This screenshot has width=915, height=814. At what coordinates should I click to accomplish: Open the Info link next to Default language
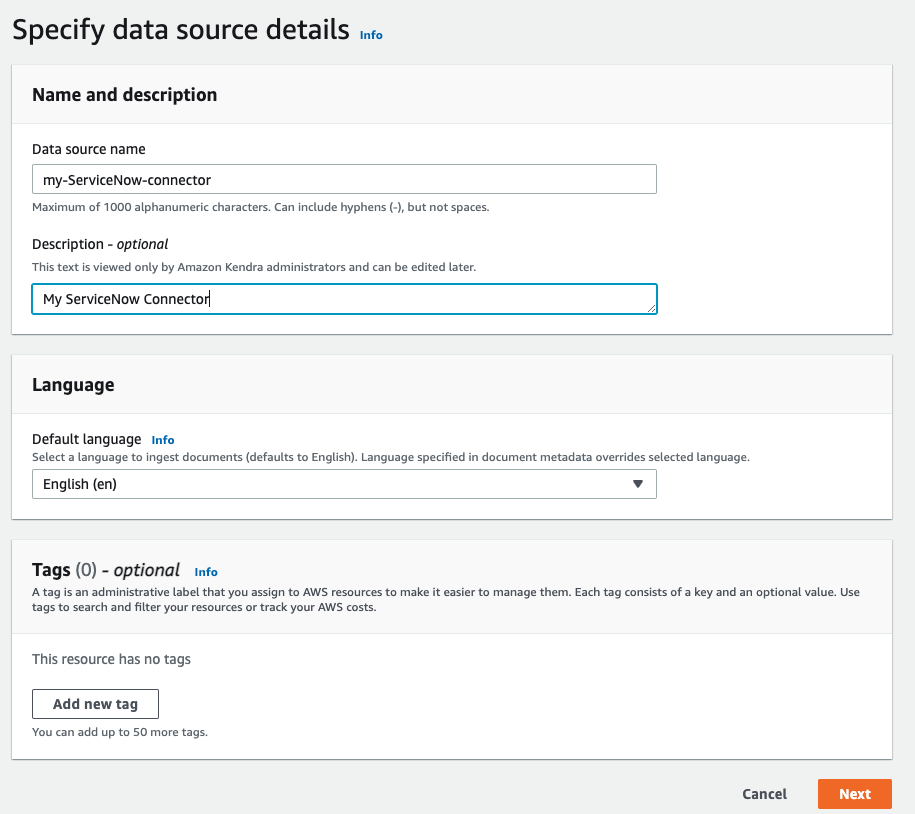point(163,440)
